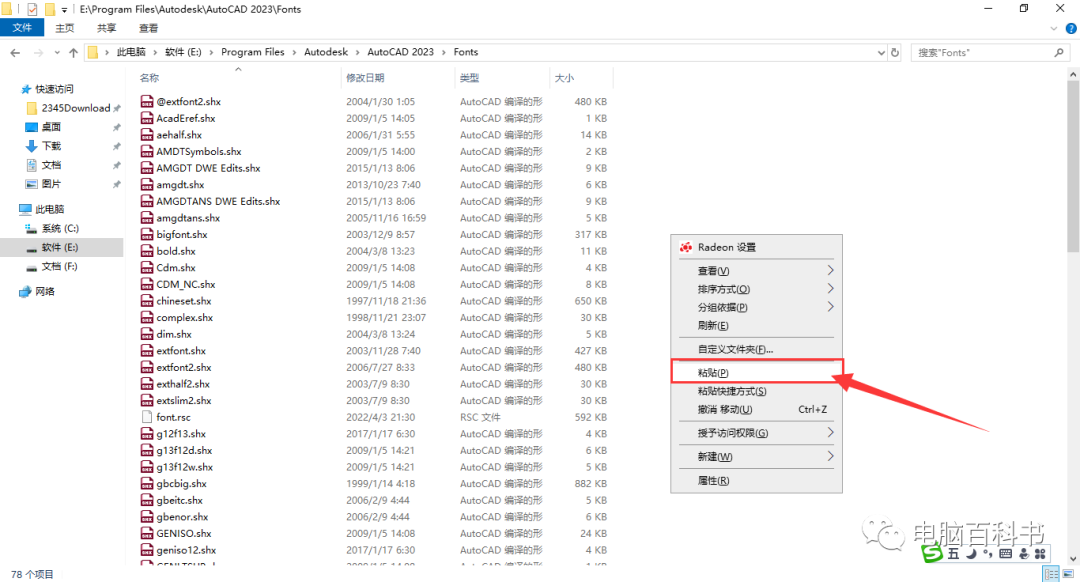Click the forward navigation arrow
Screen dimensions: 1080x582
[38, 52]
